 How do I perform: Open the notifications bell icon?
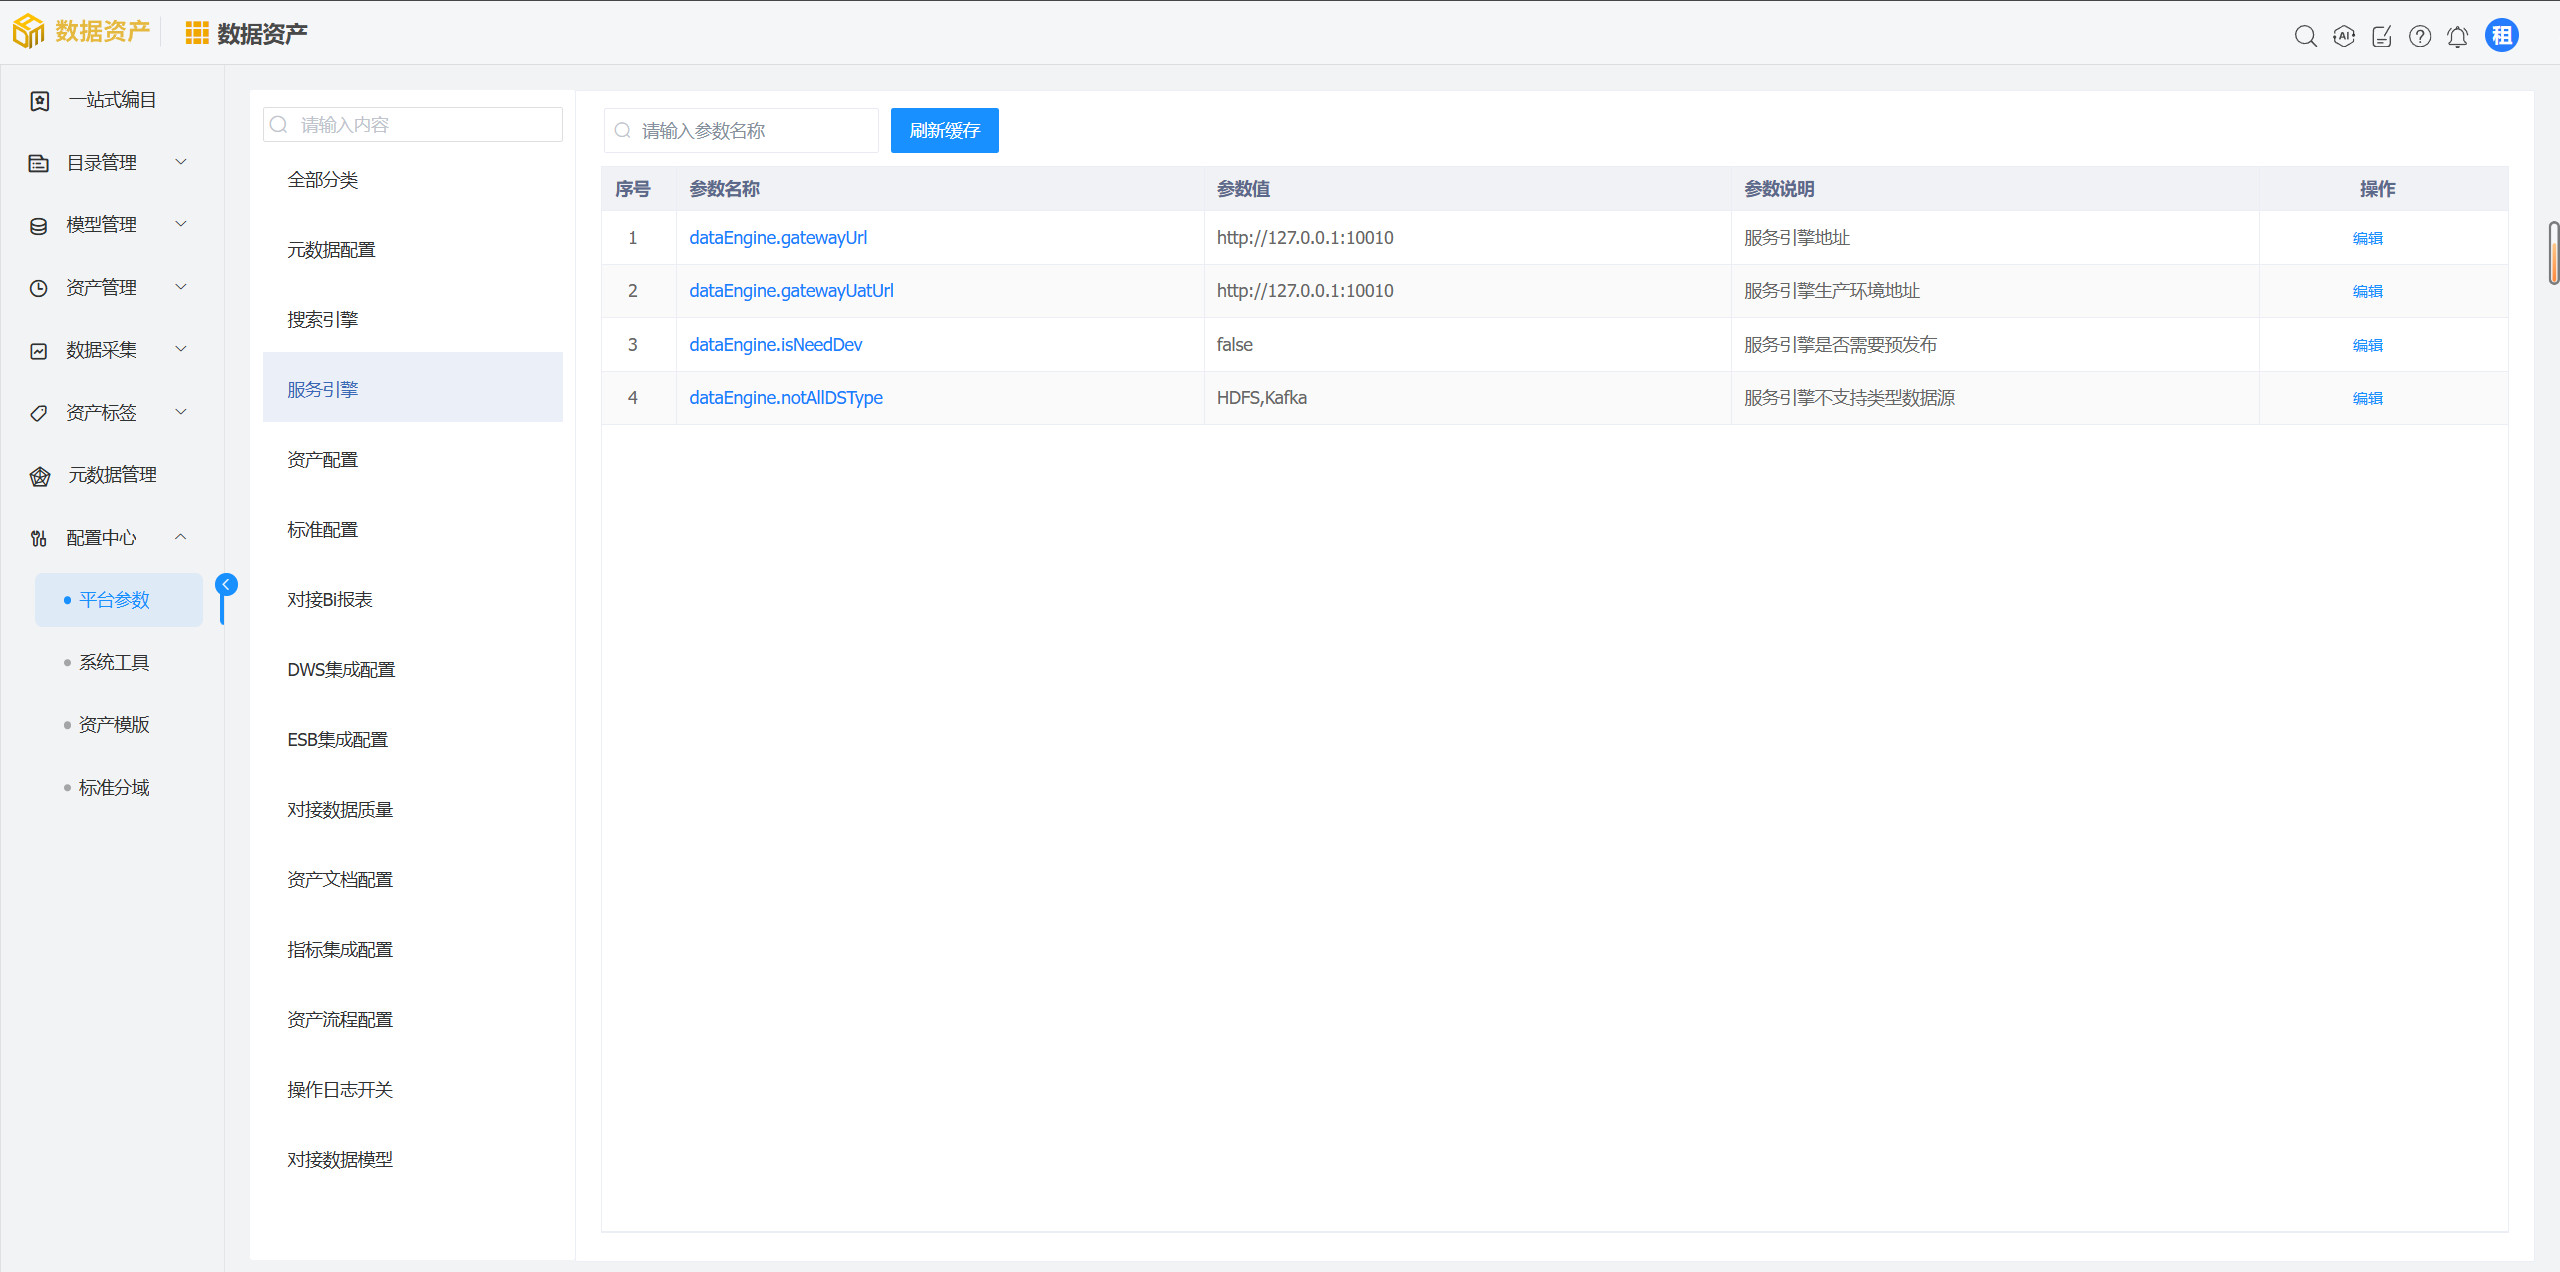pyautogui.click(x=2457, y=36)
